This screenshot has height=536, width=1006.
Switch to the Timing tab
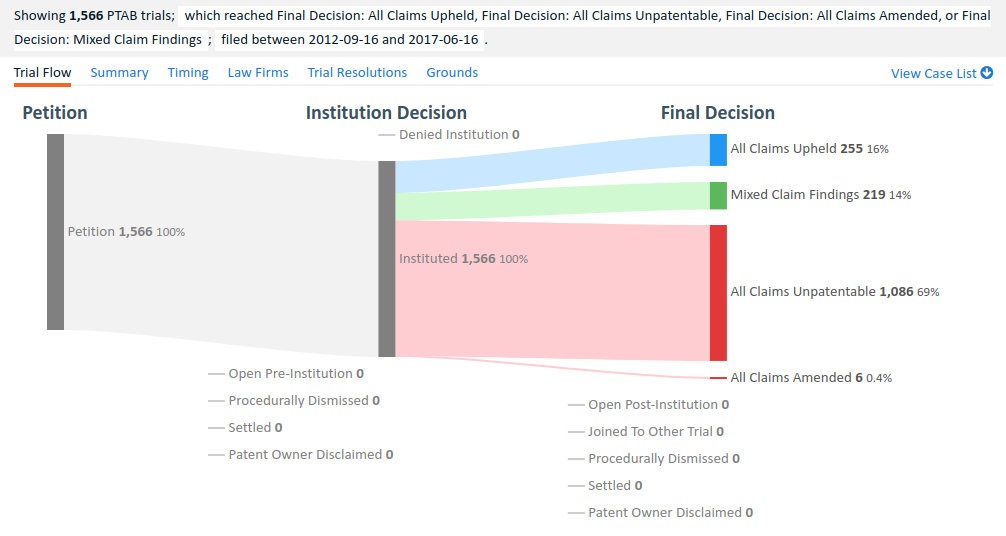click(x=188, y=73)
